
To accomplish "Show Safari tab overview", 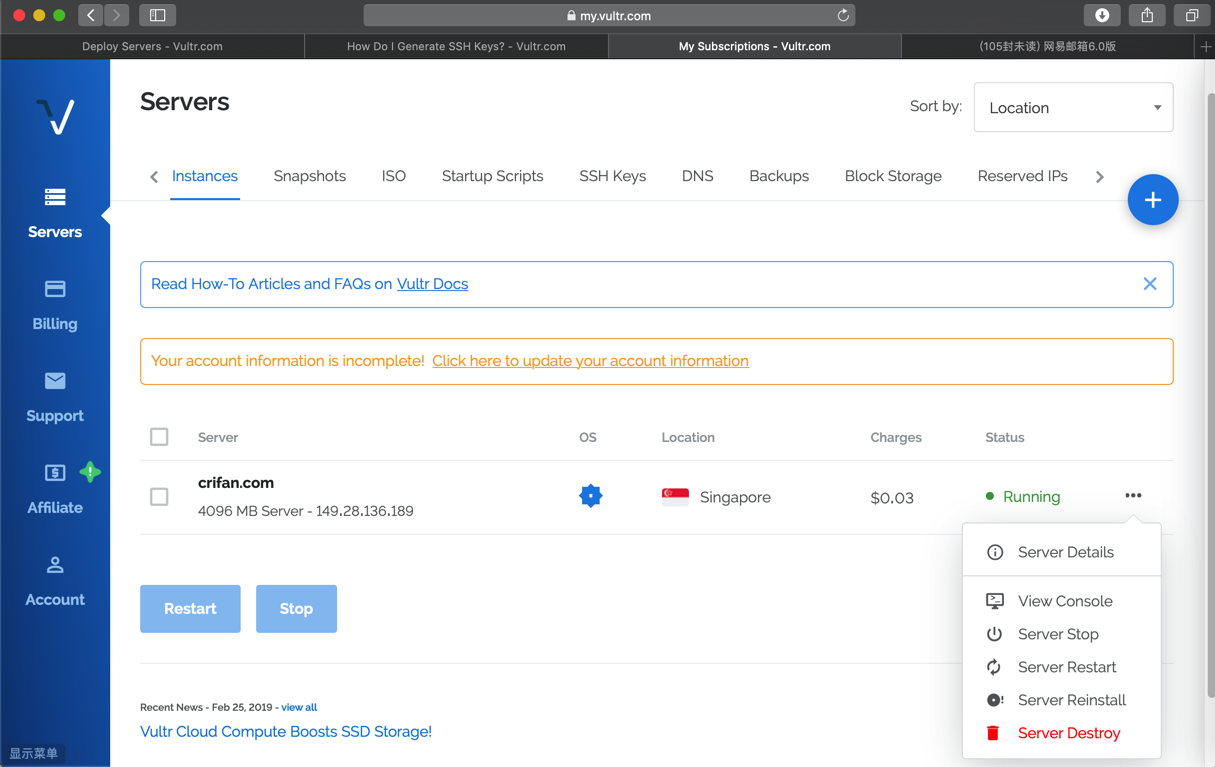I will point(1192,15).
